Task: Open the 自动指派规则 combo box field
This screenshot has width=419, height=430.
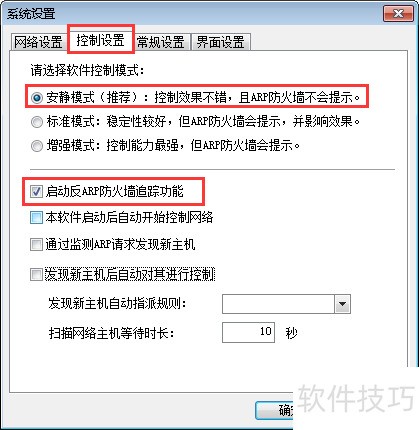Action: pyautogui.click(x=286, y=304)
